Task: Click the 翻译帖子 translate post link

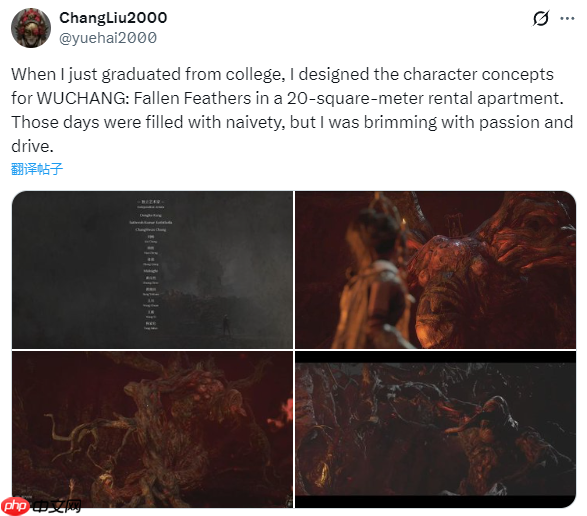Action: point(37,169)
